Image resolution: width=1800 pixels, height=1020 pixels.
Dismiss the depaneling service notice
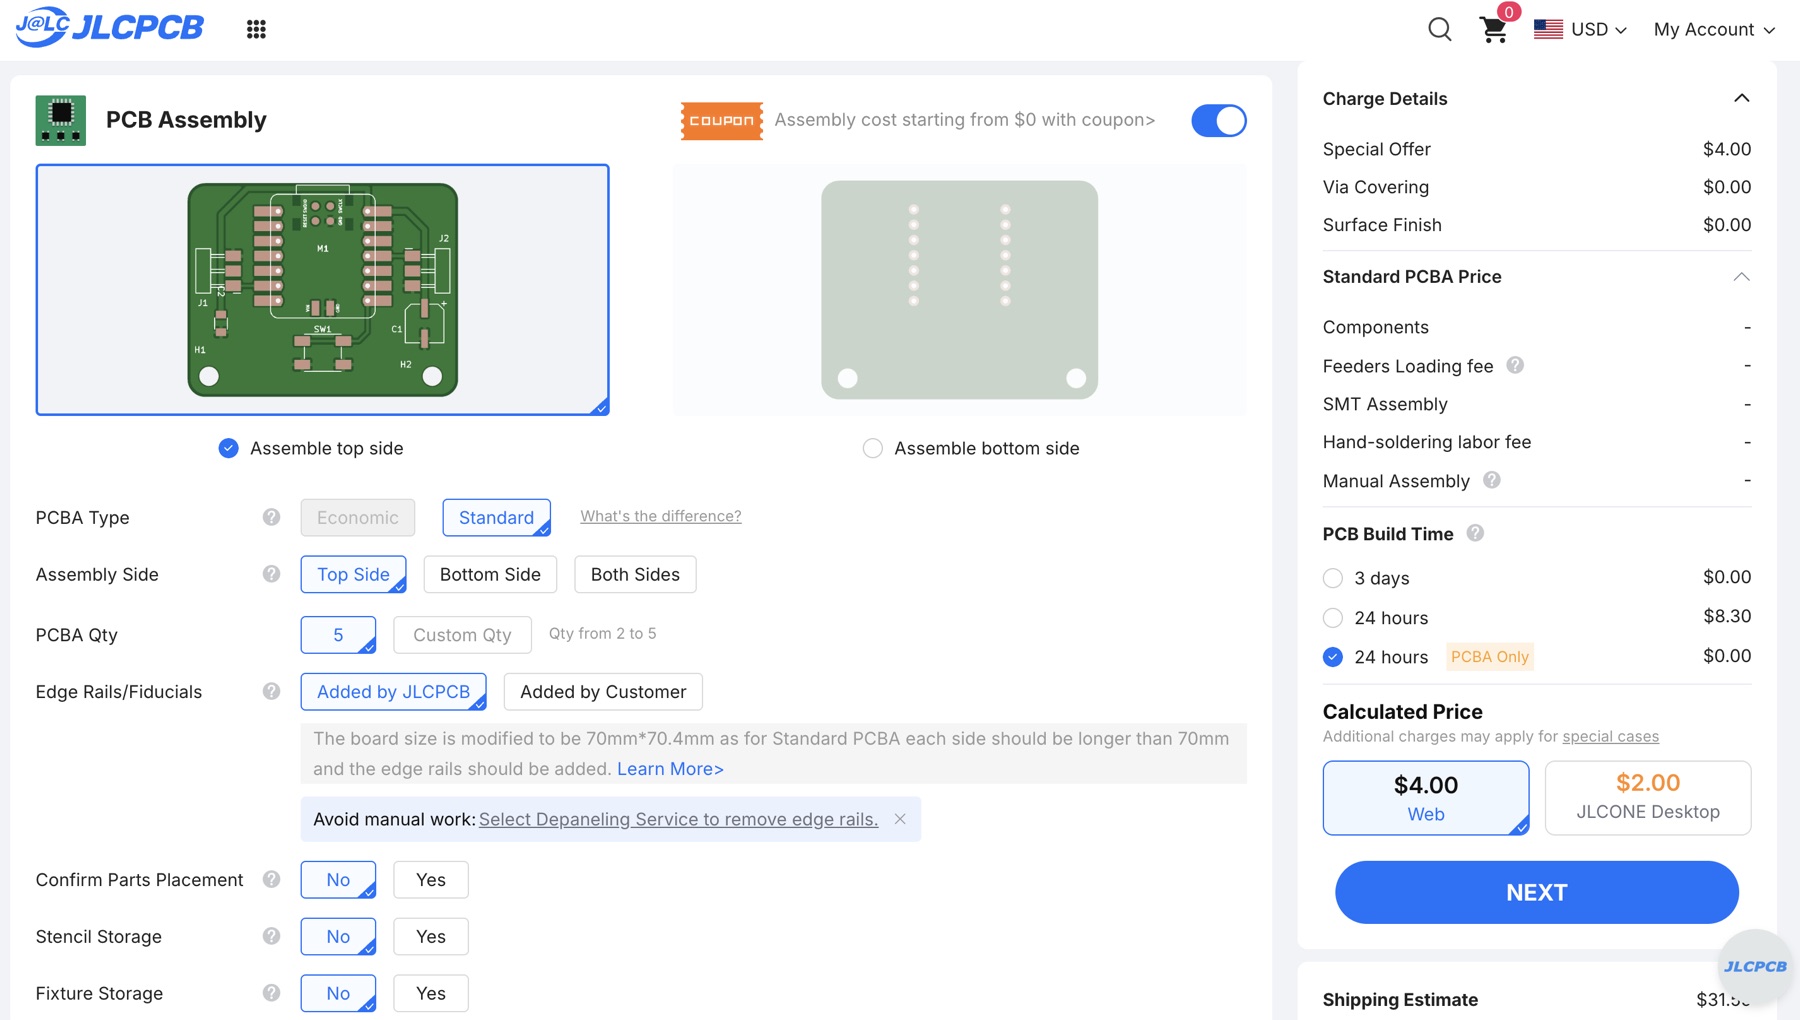pos(900,819)
